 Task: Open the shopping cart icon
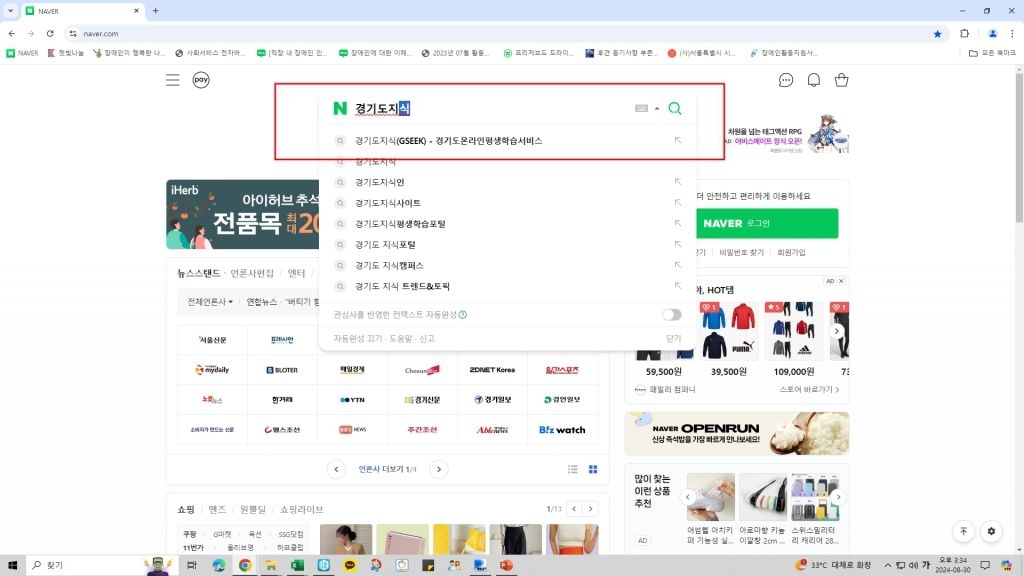pos(841,80)
